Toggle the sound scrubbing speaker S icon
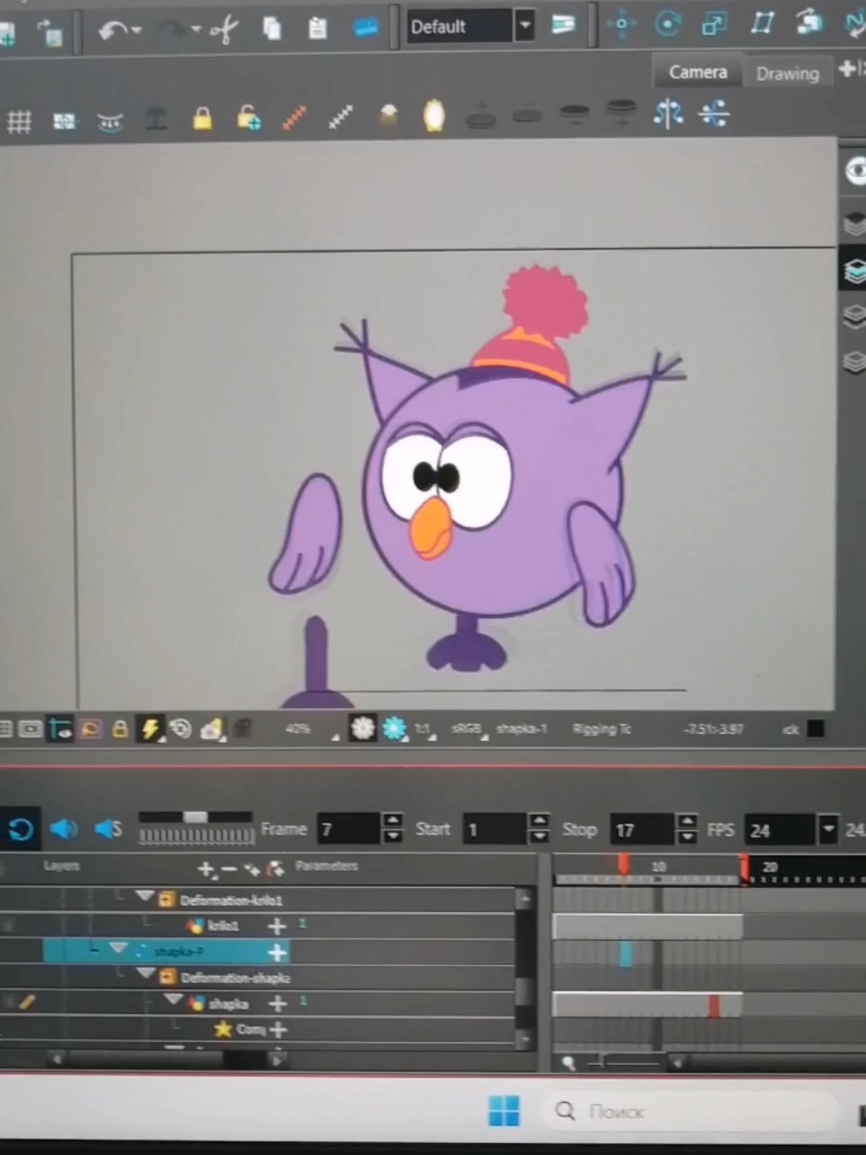The width and height of the screenshot is (866, 1155). tap(108, 829)
